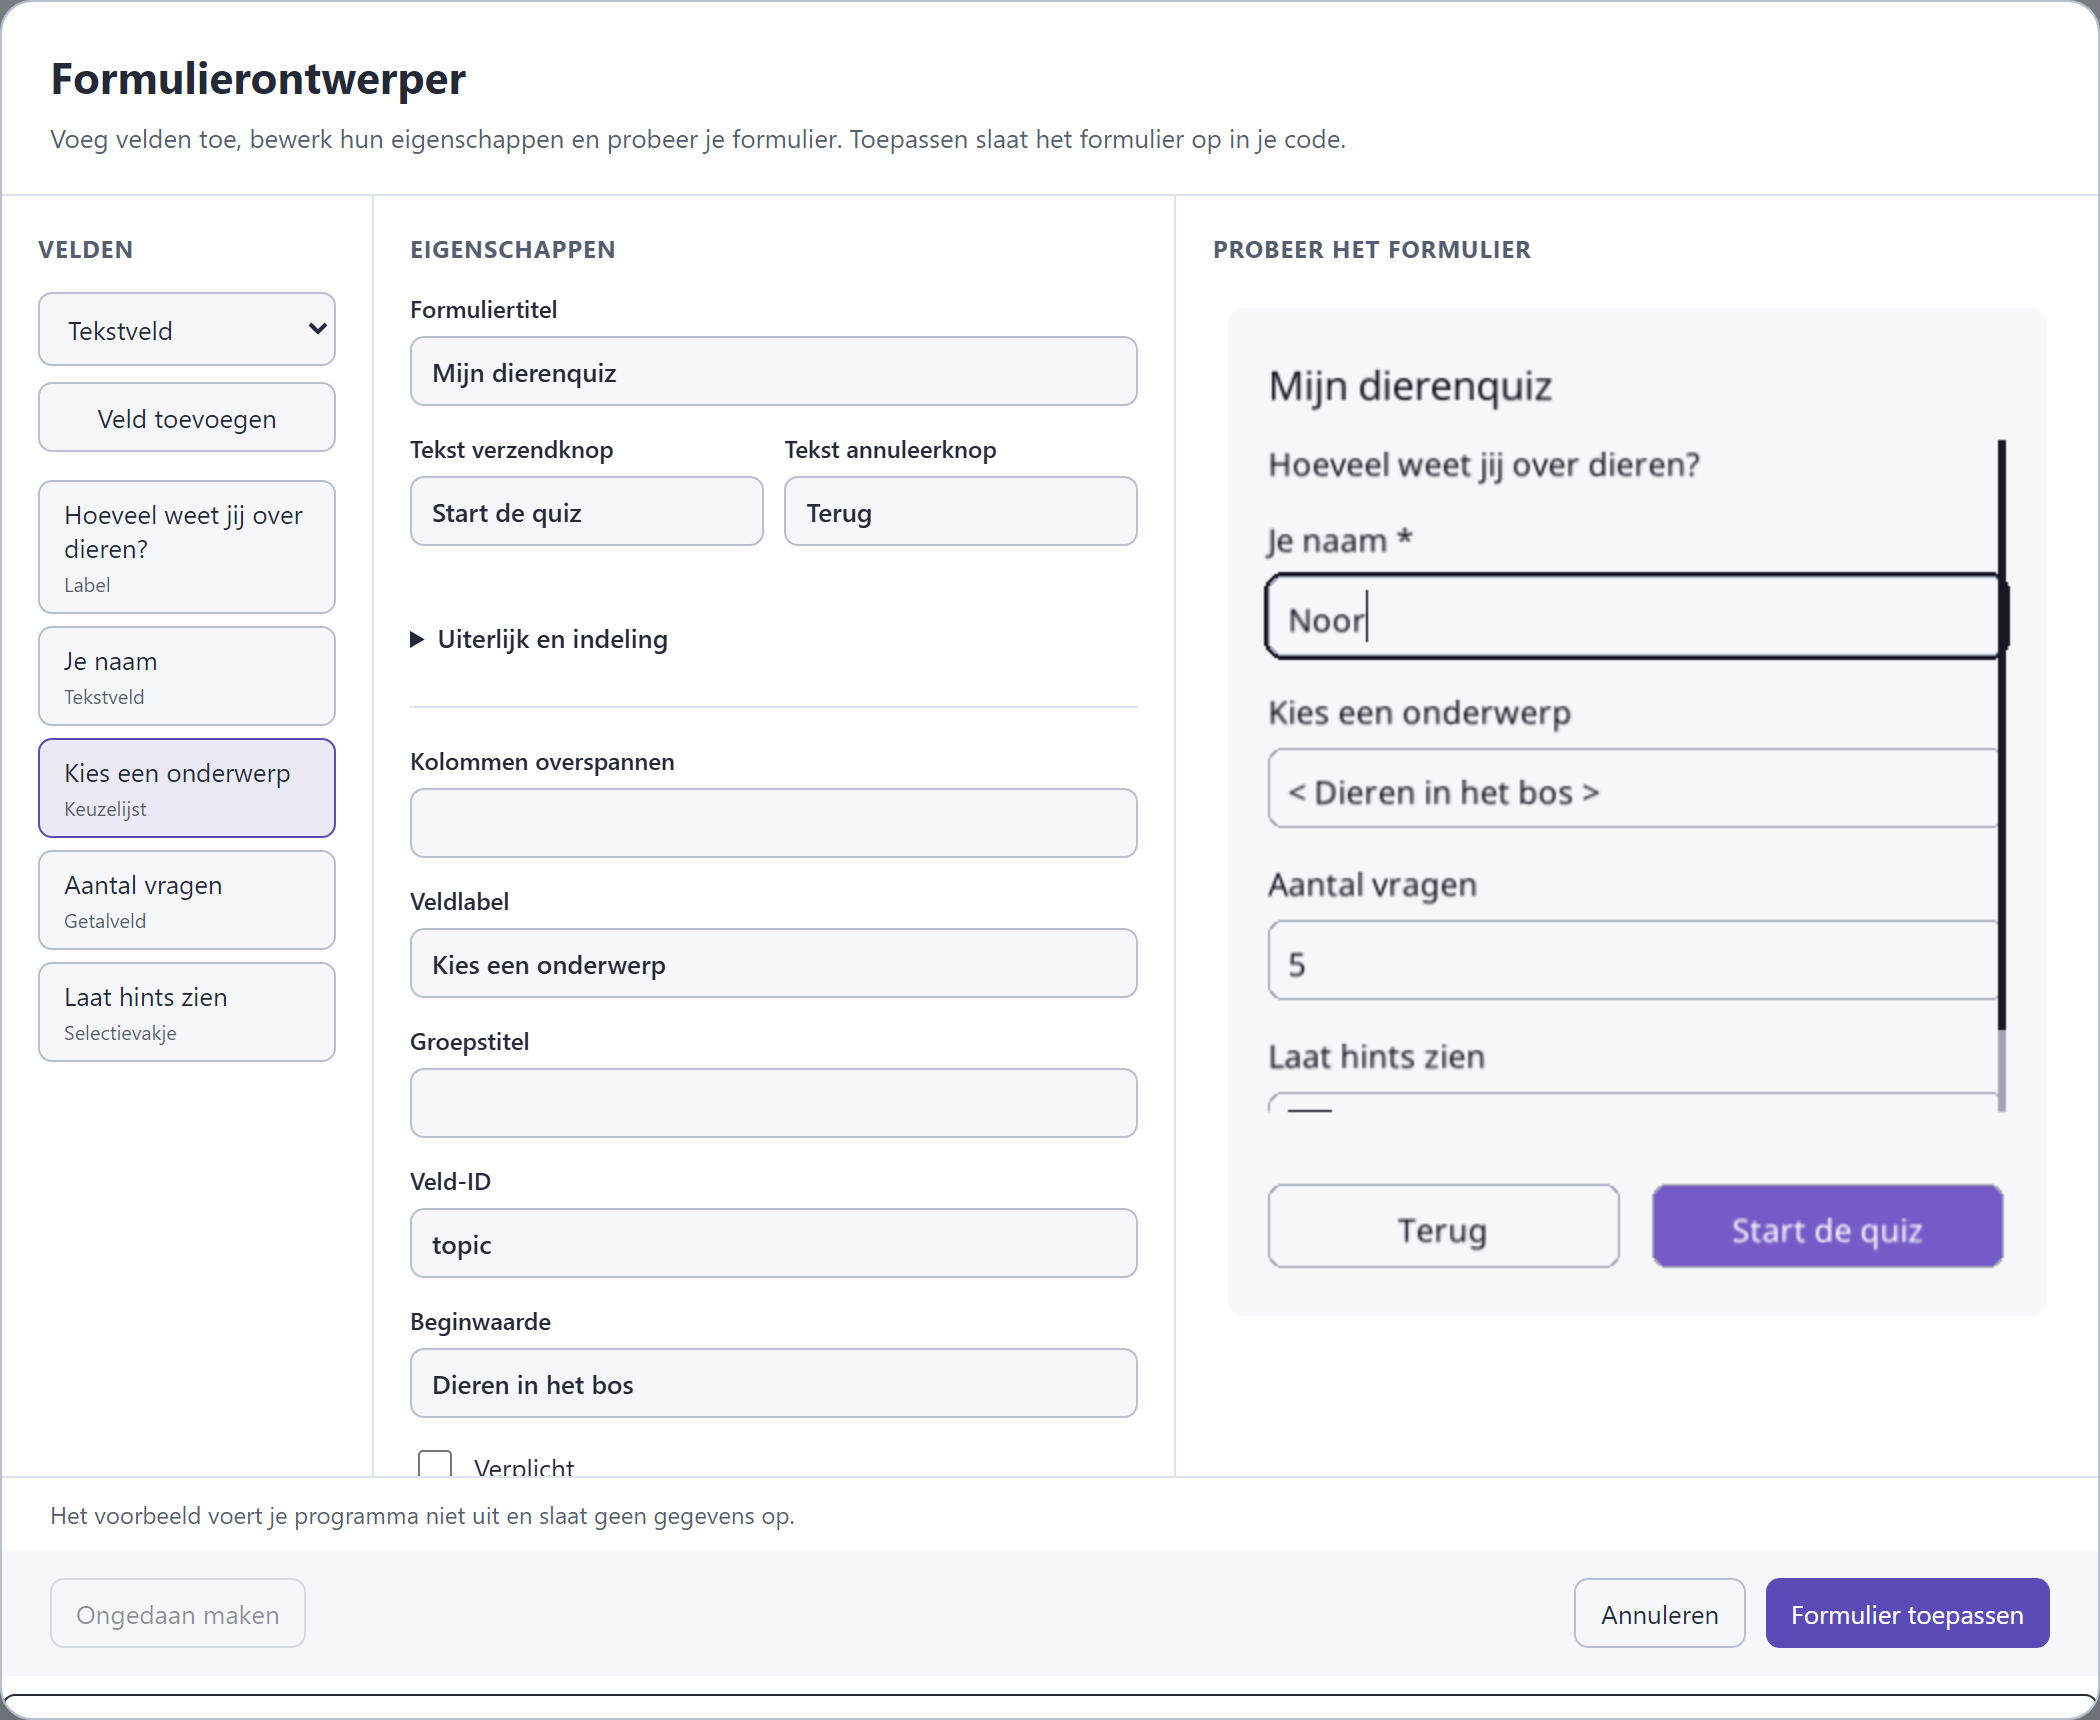
Task: Edit the Formuliertitel input field
Action: coord(773,371)
